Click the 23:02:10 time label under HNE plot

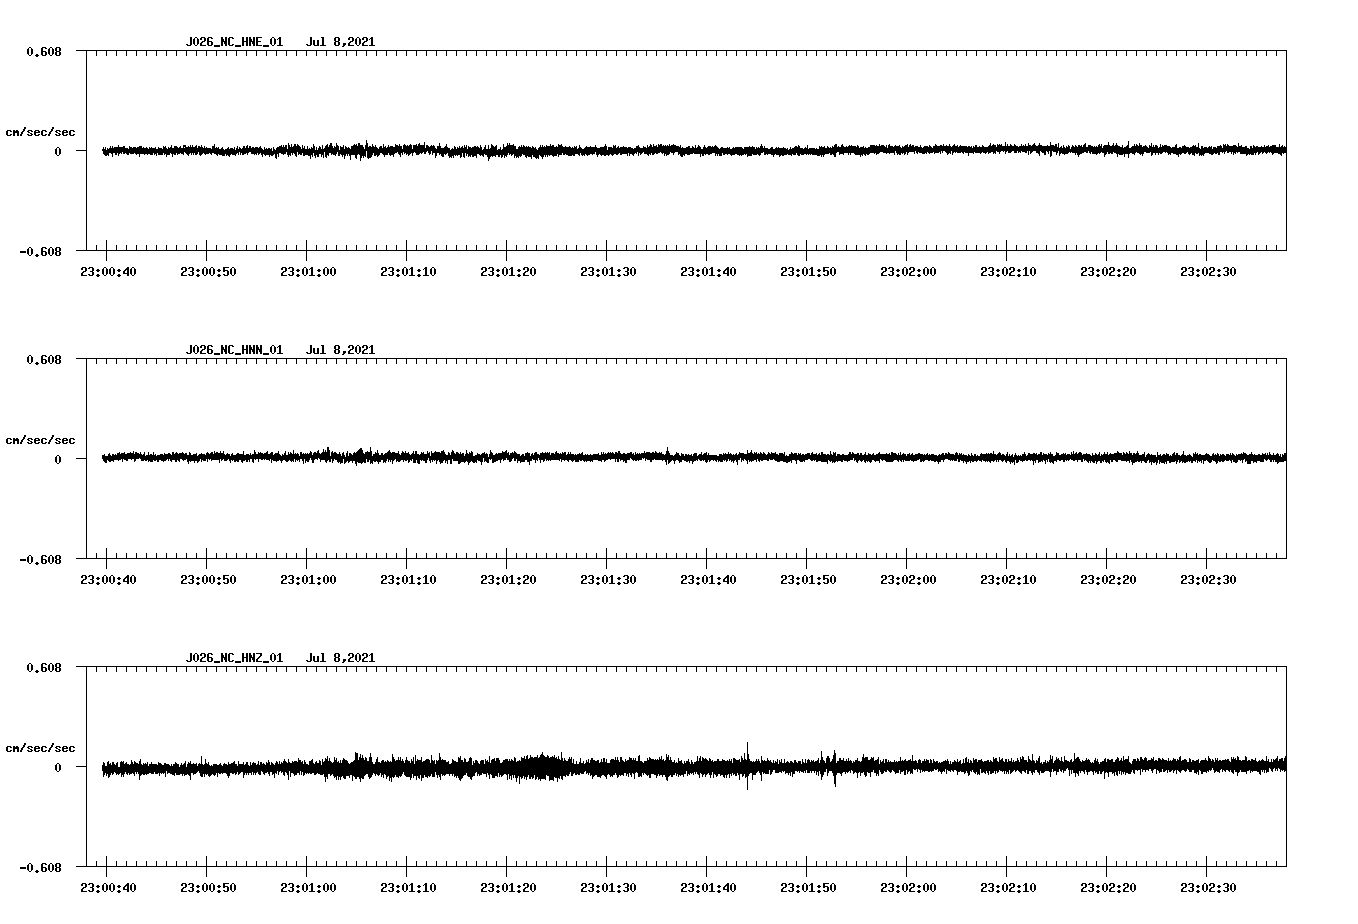tap(1008, 272)
